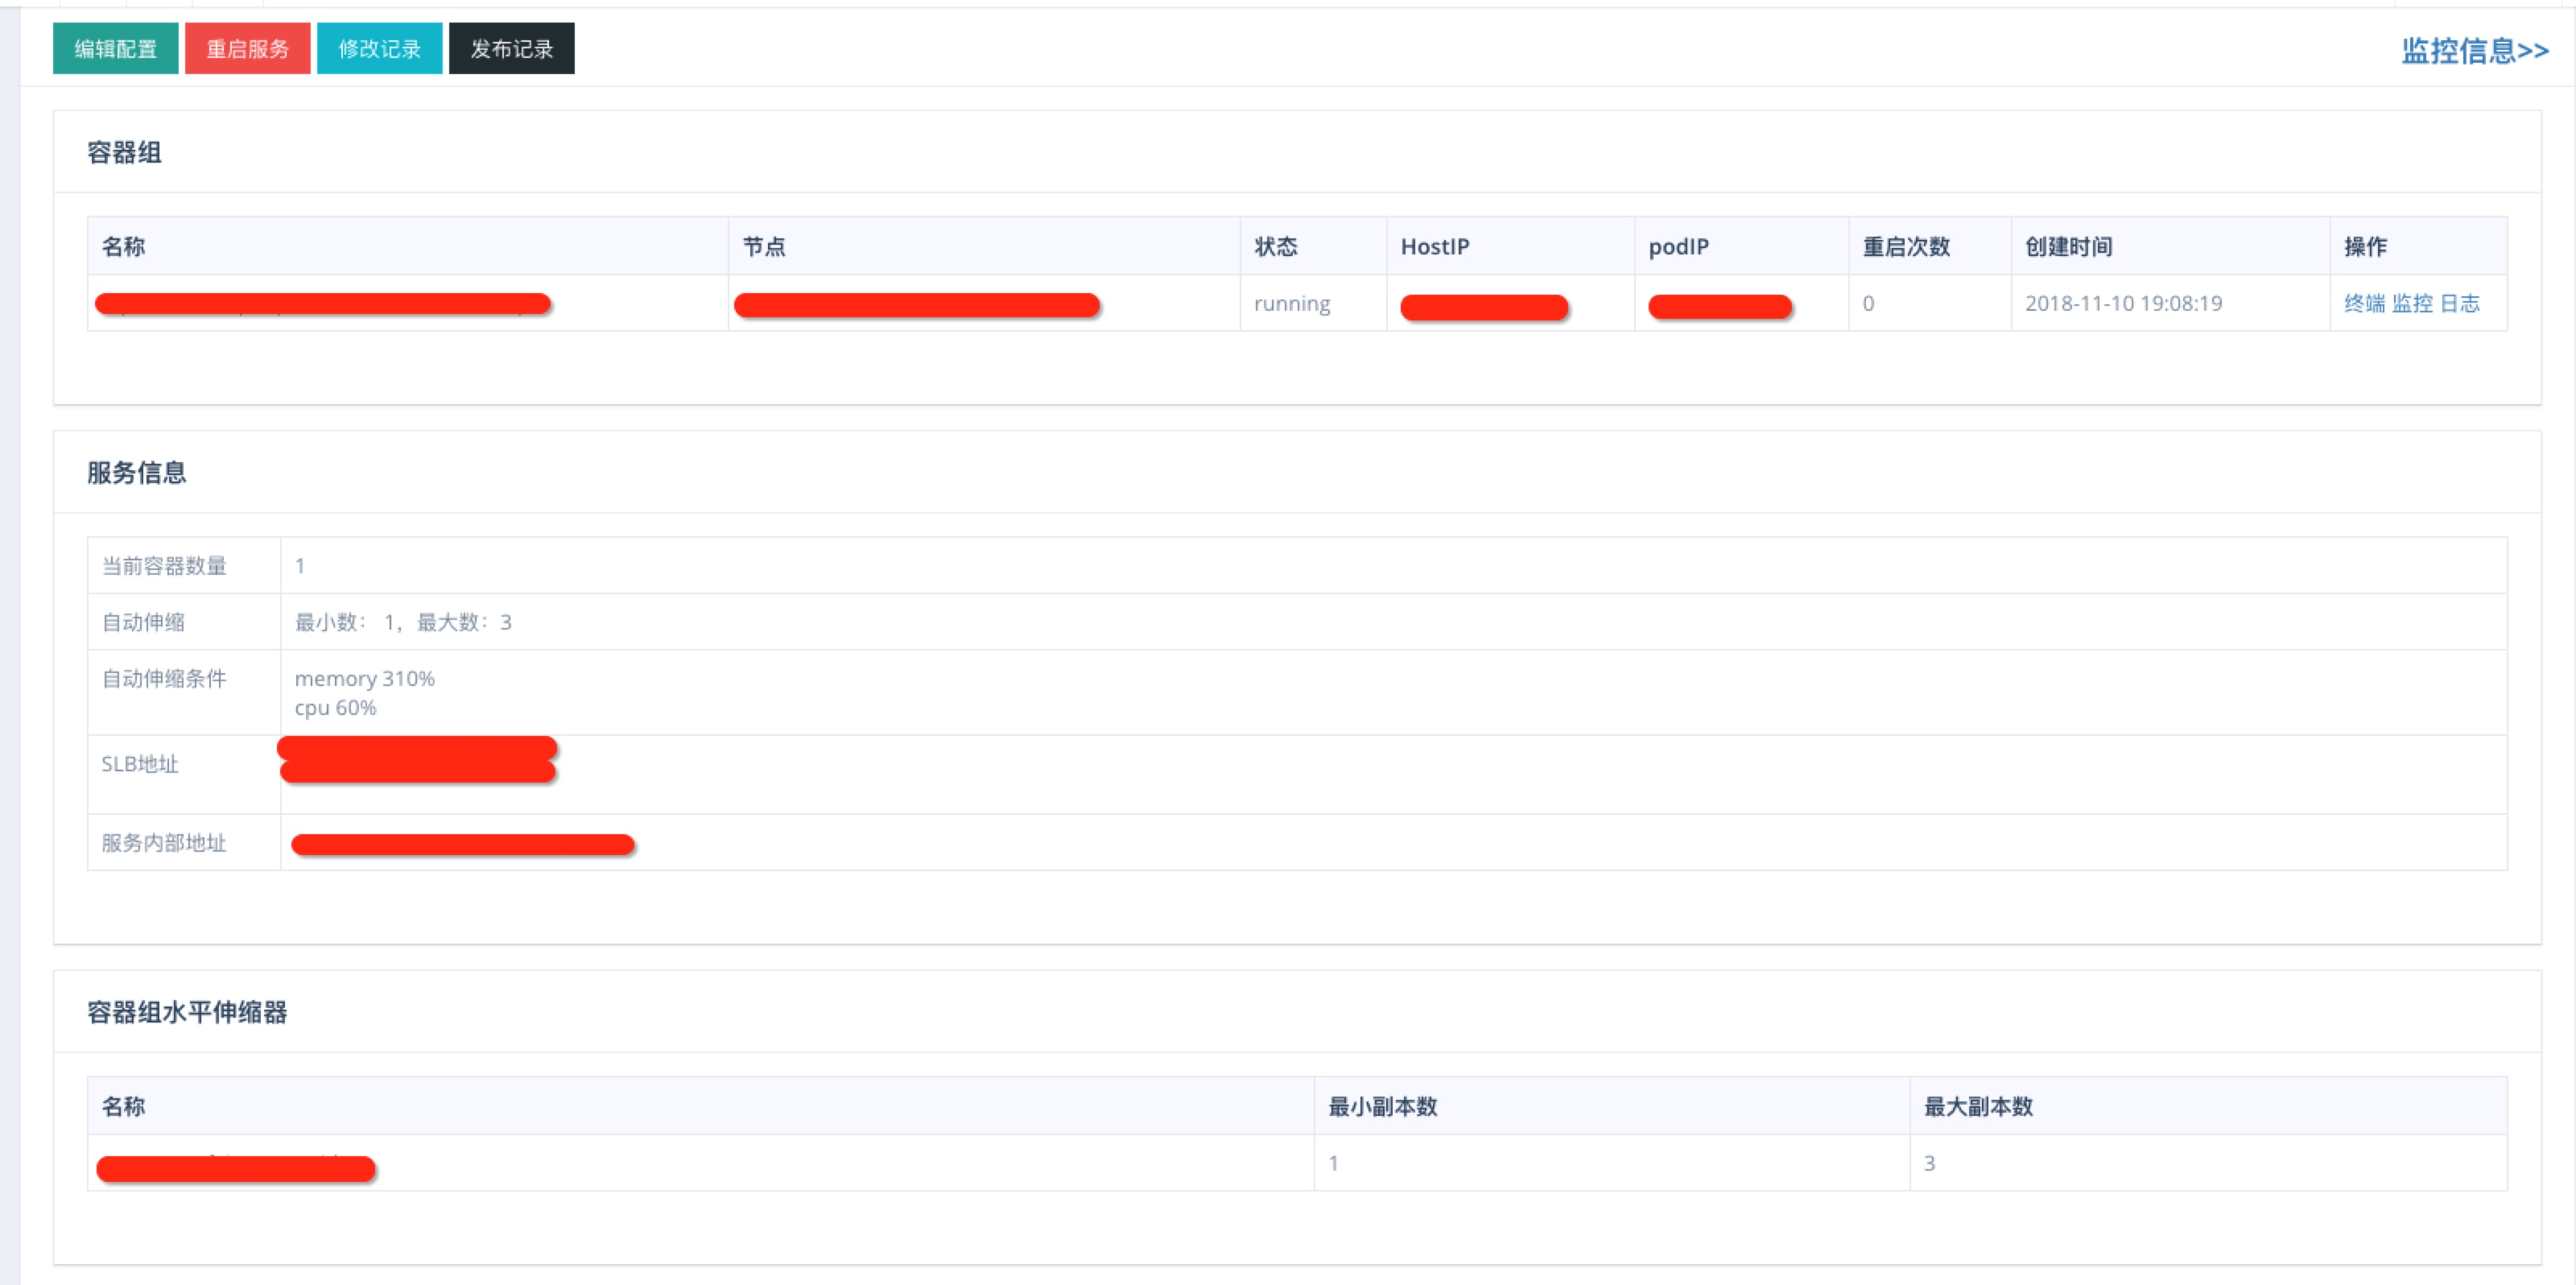The image size is (2576, 1285).
Task: Open the 修改记录 panel
Action: coord(380,48)
